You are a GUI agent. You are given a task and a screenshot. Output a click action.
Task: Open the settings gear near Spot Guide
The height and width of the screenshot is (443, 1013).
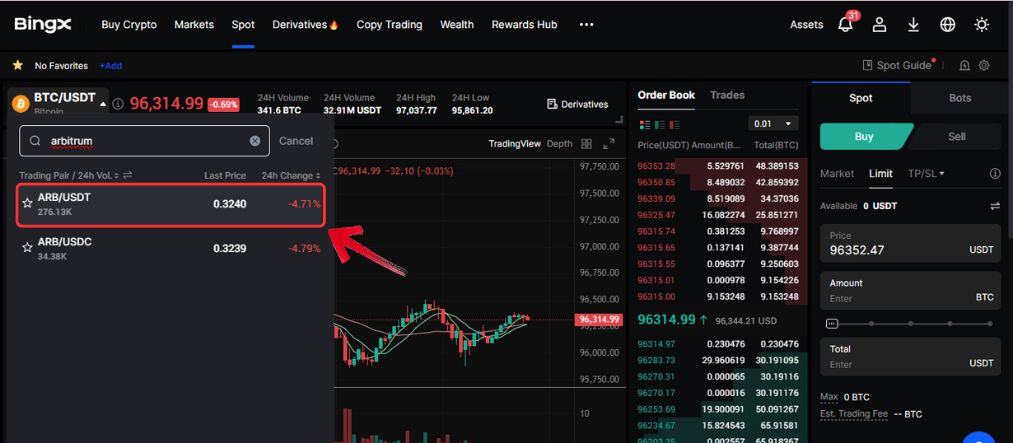click(984, 65)
